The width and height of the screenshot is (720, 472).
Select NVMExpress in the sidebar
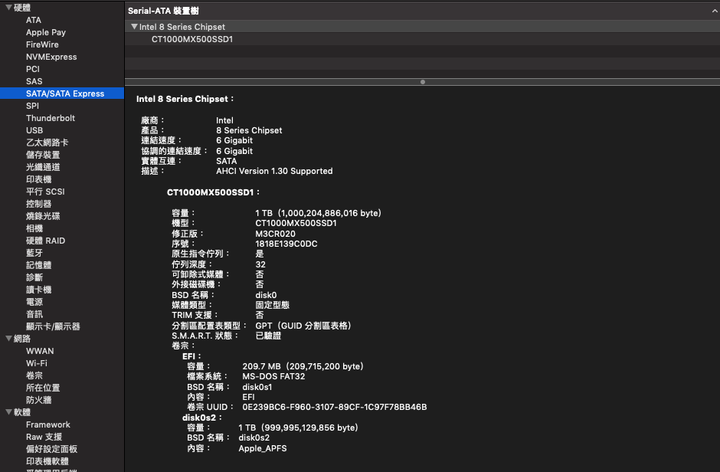(51, 57)
